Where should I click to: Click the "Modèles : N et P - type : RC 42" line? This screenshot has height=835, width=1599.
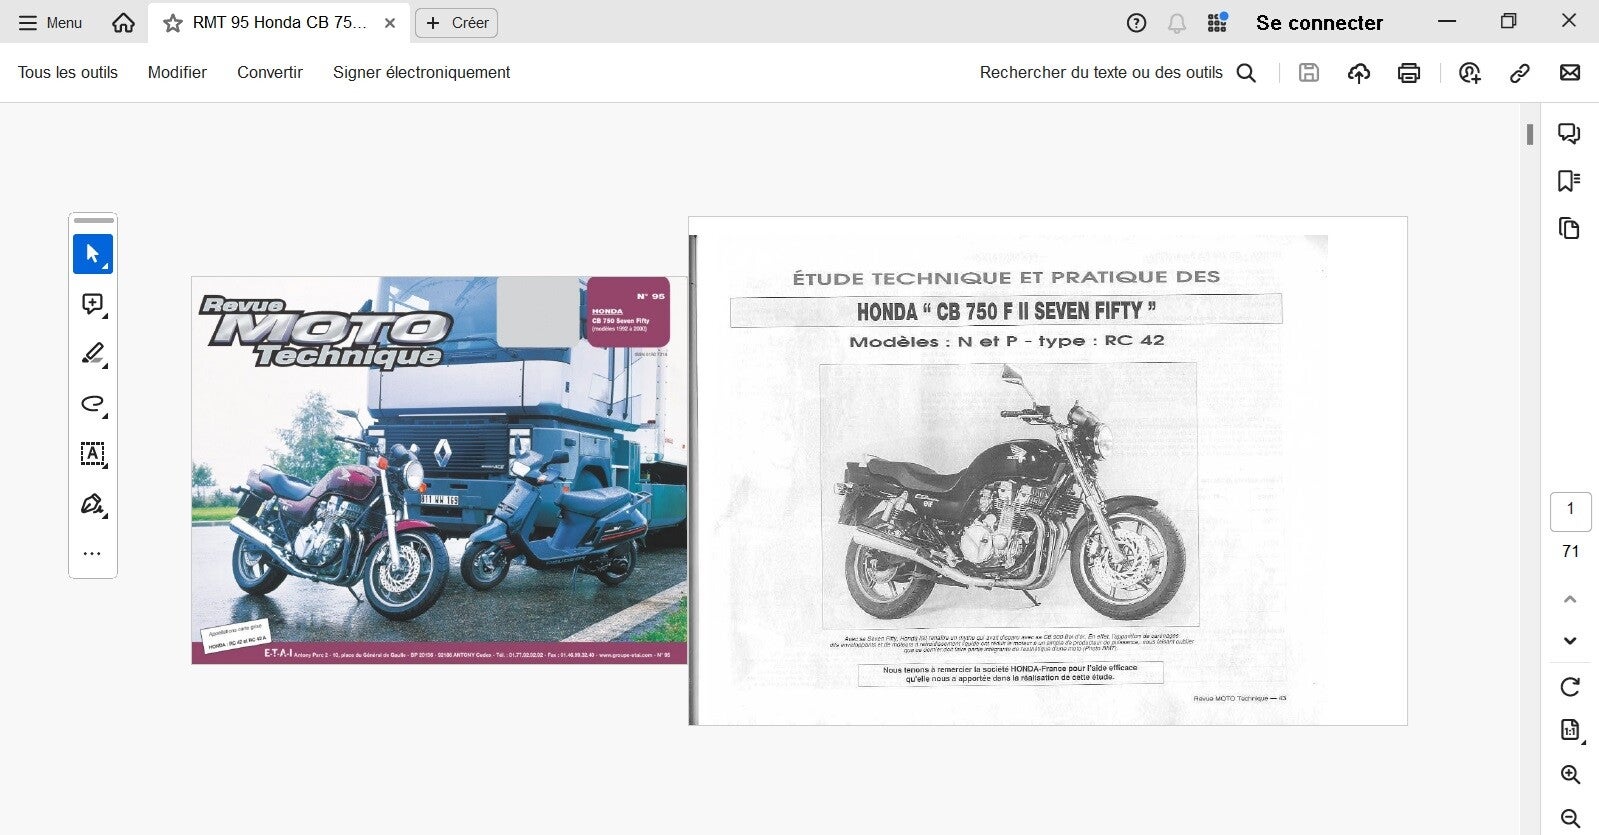[x=1007, y=341]
